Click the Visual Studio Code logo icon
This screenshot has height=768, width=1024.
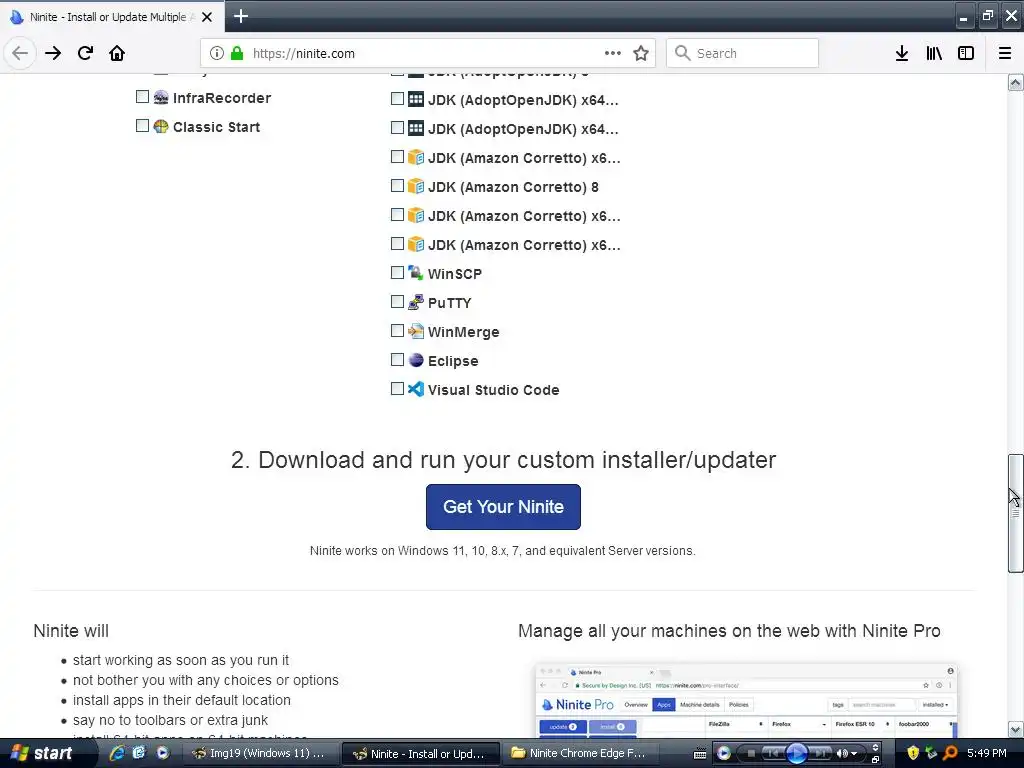[416, 389]
